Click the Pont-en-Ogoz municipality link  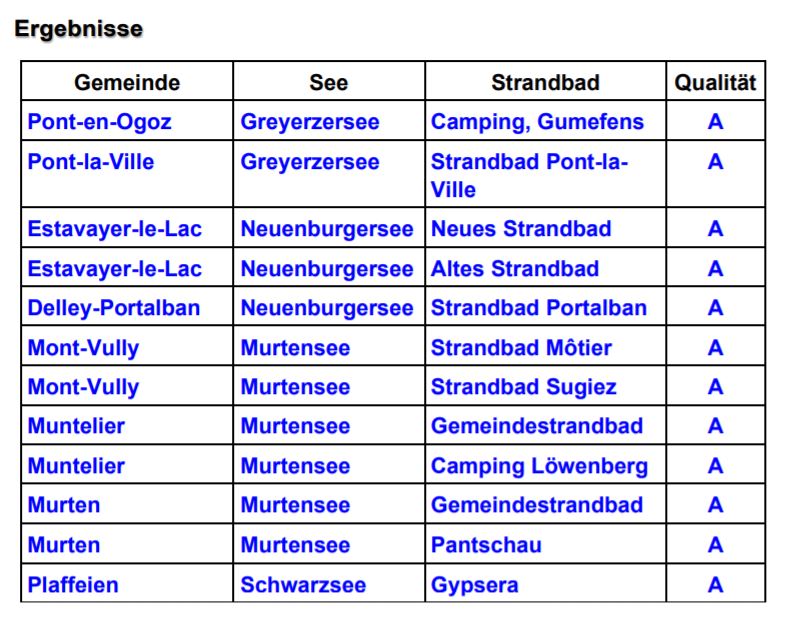coord(99,122)
